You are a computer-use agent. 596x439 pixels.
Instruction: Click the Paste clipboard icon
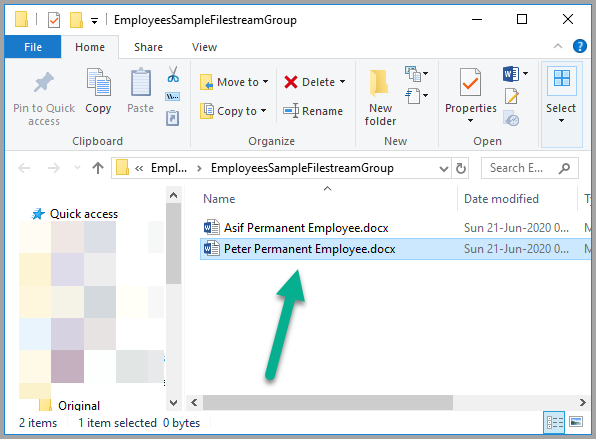pos(141,82)
